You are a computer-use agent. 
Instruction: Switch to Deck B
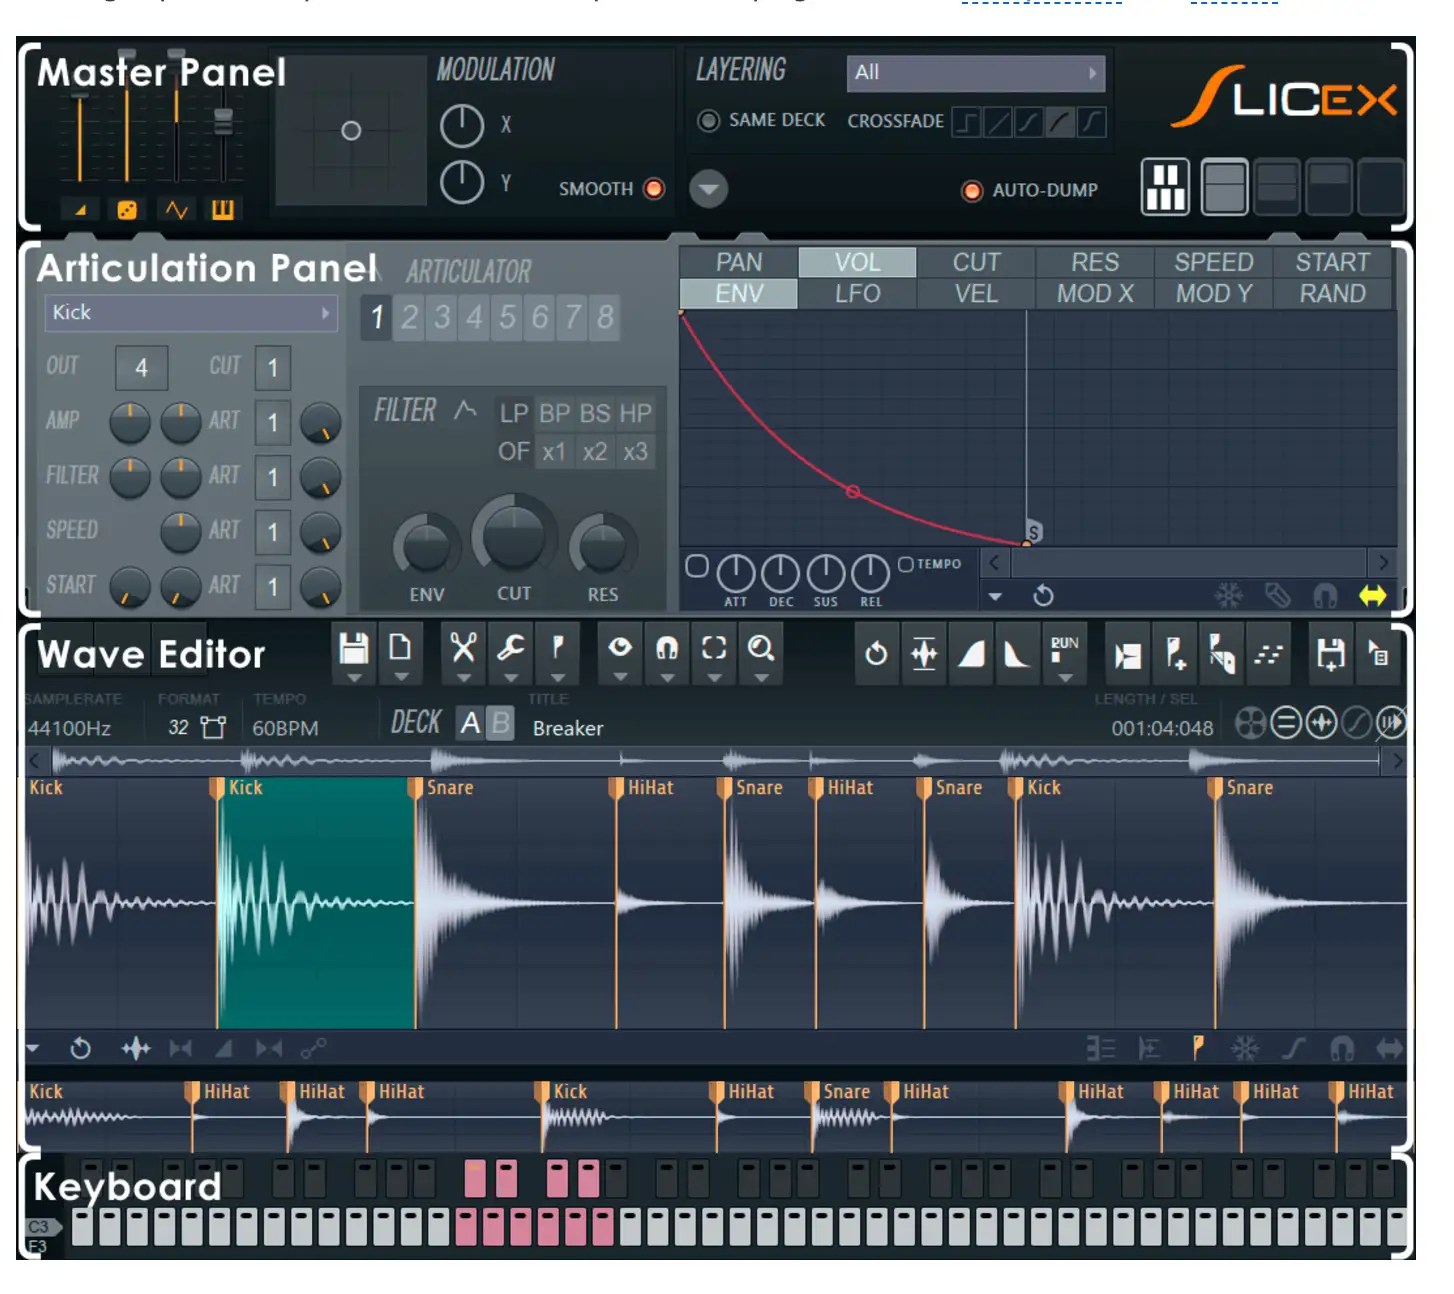tap(498, 720)
